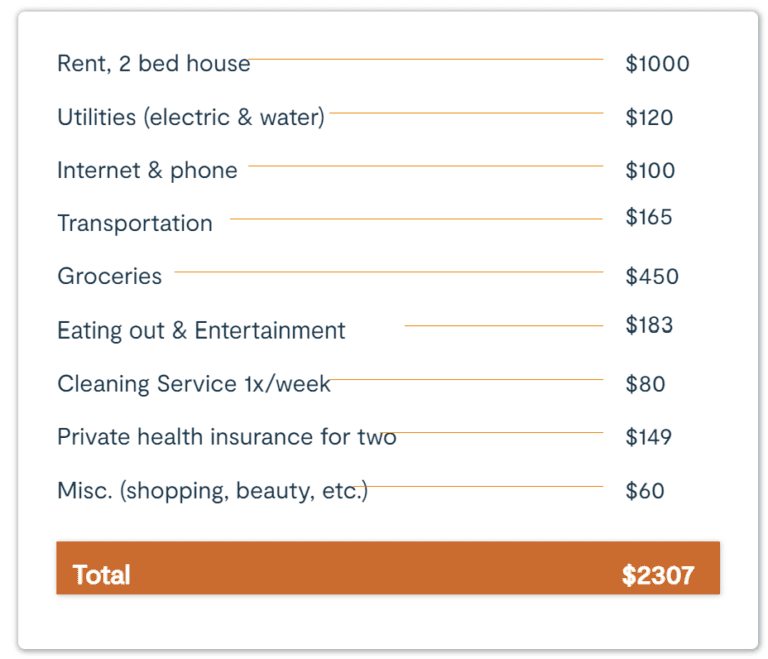Select the $149 insurance amount
768x659 pixels.
(x=648, y=437)
